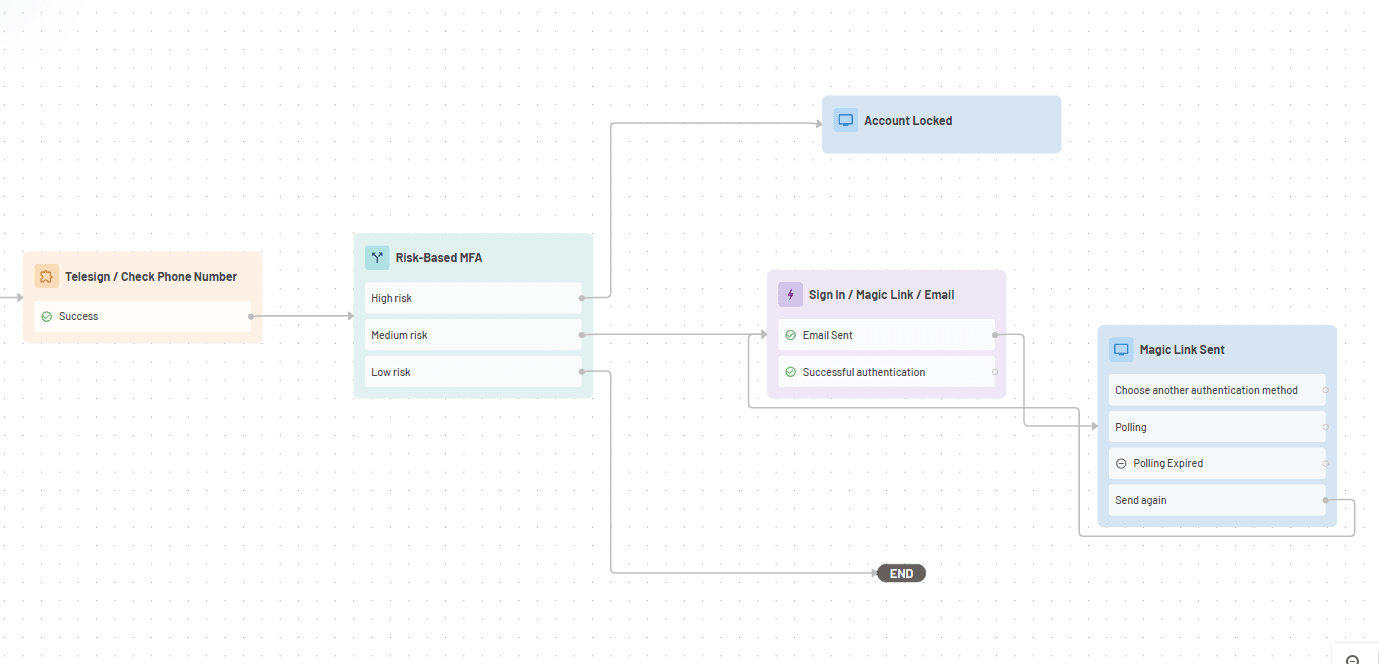Click the branch icon on Risk-Based MFA node
1379x664 pixels.
(x=377, y=257)
